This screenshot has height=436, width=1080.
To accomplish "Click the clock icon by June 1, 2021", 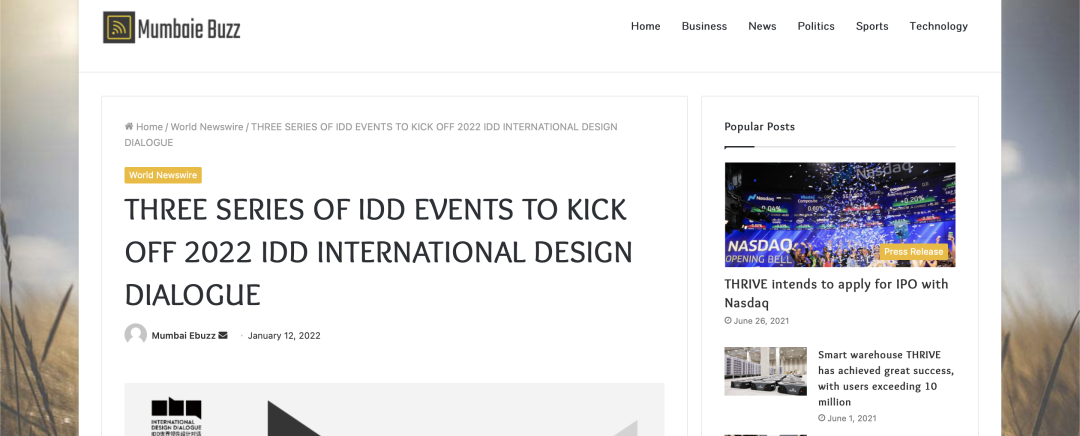I will [822, 418].
